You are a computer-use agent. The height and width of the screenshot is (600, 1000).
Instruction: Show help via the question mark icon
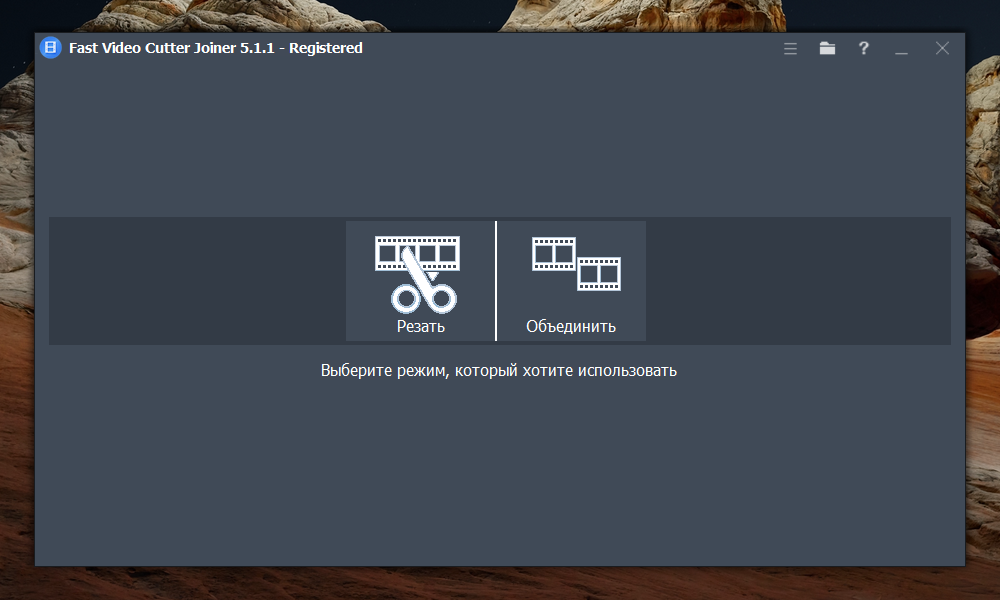pos(864,48)
